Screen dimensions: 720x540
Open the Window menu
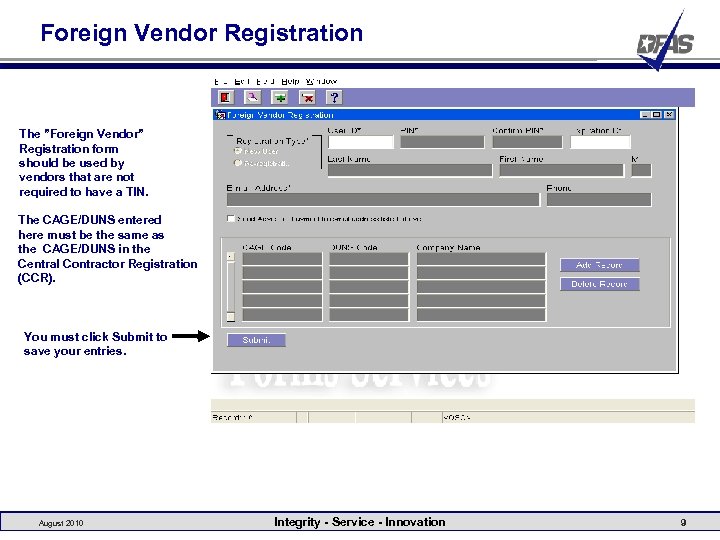click(x=321, y=81)
